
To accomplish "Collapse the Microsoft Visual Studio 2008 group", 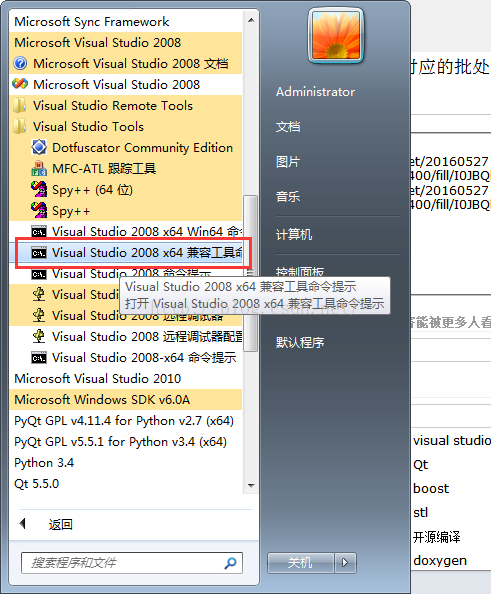I will (98, 42).
